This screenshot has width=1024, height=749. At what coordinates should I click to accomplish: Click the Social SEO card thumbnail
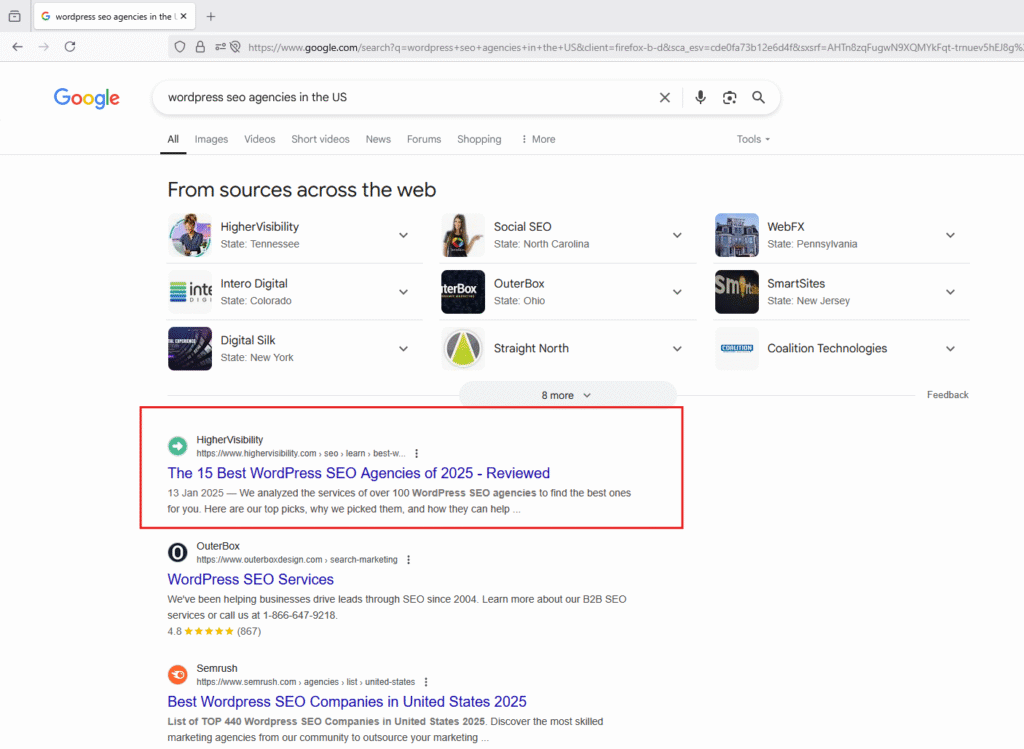click(x=463, y=235)
